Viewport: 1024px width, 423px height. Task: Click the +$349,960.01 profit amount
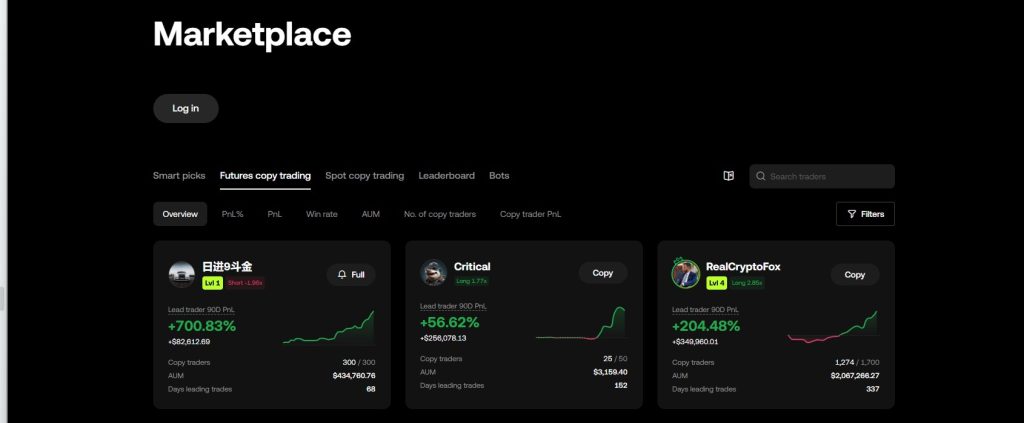click(695, 341)
